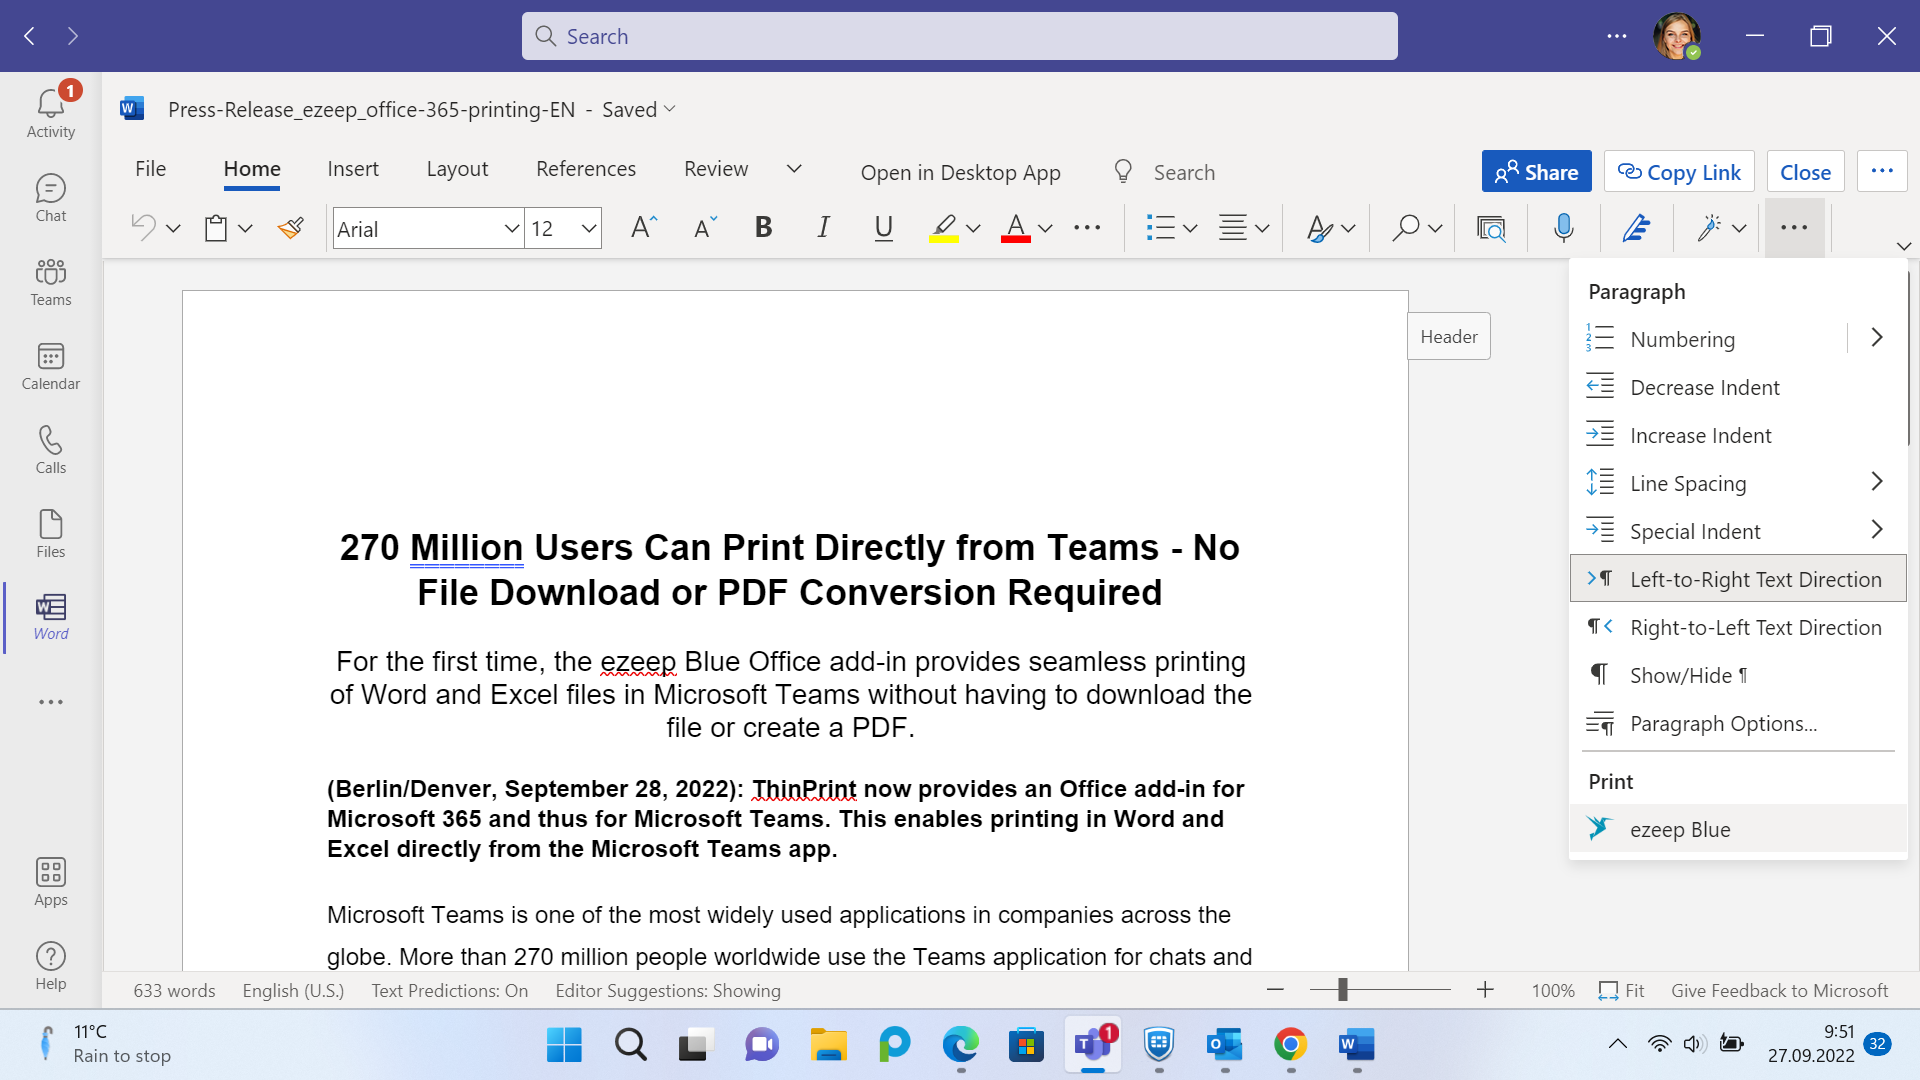Screen dimensions: 1920x1080
Task: Click Open in Desktop App
Action: [x=960, y=172]
